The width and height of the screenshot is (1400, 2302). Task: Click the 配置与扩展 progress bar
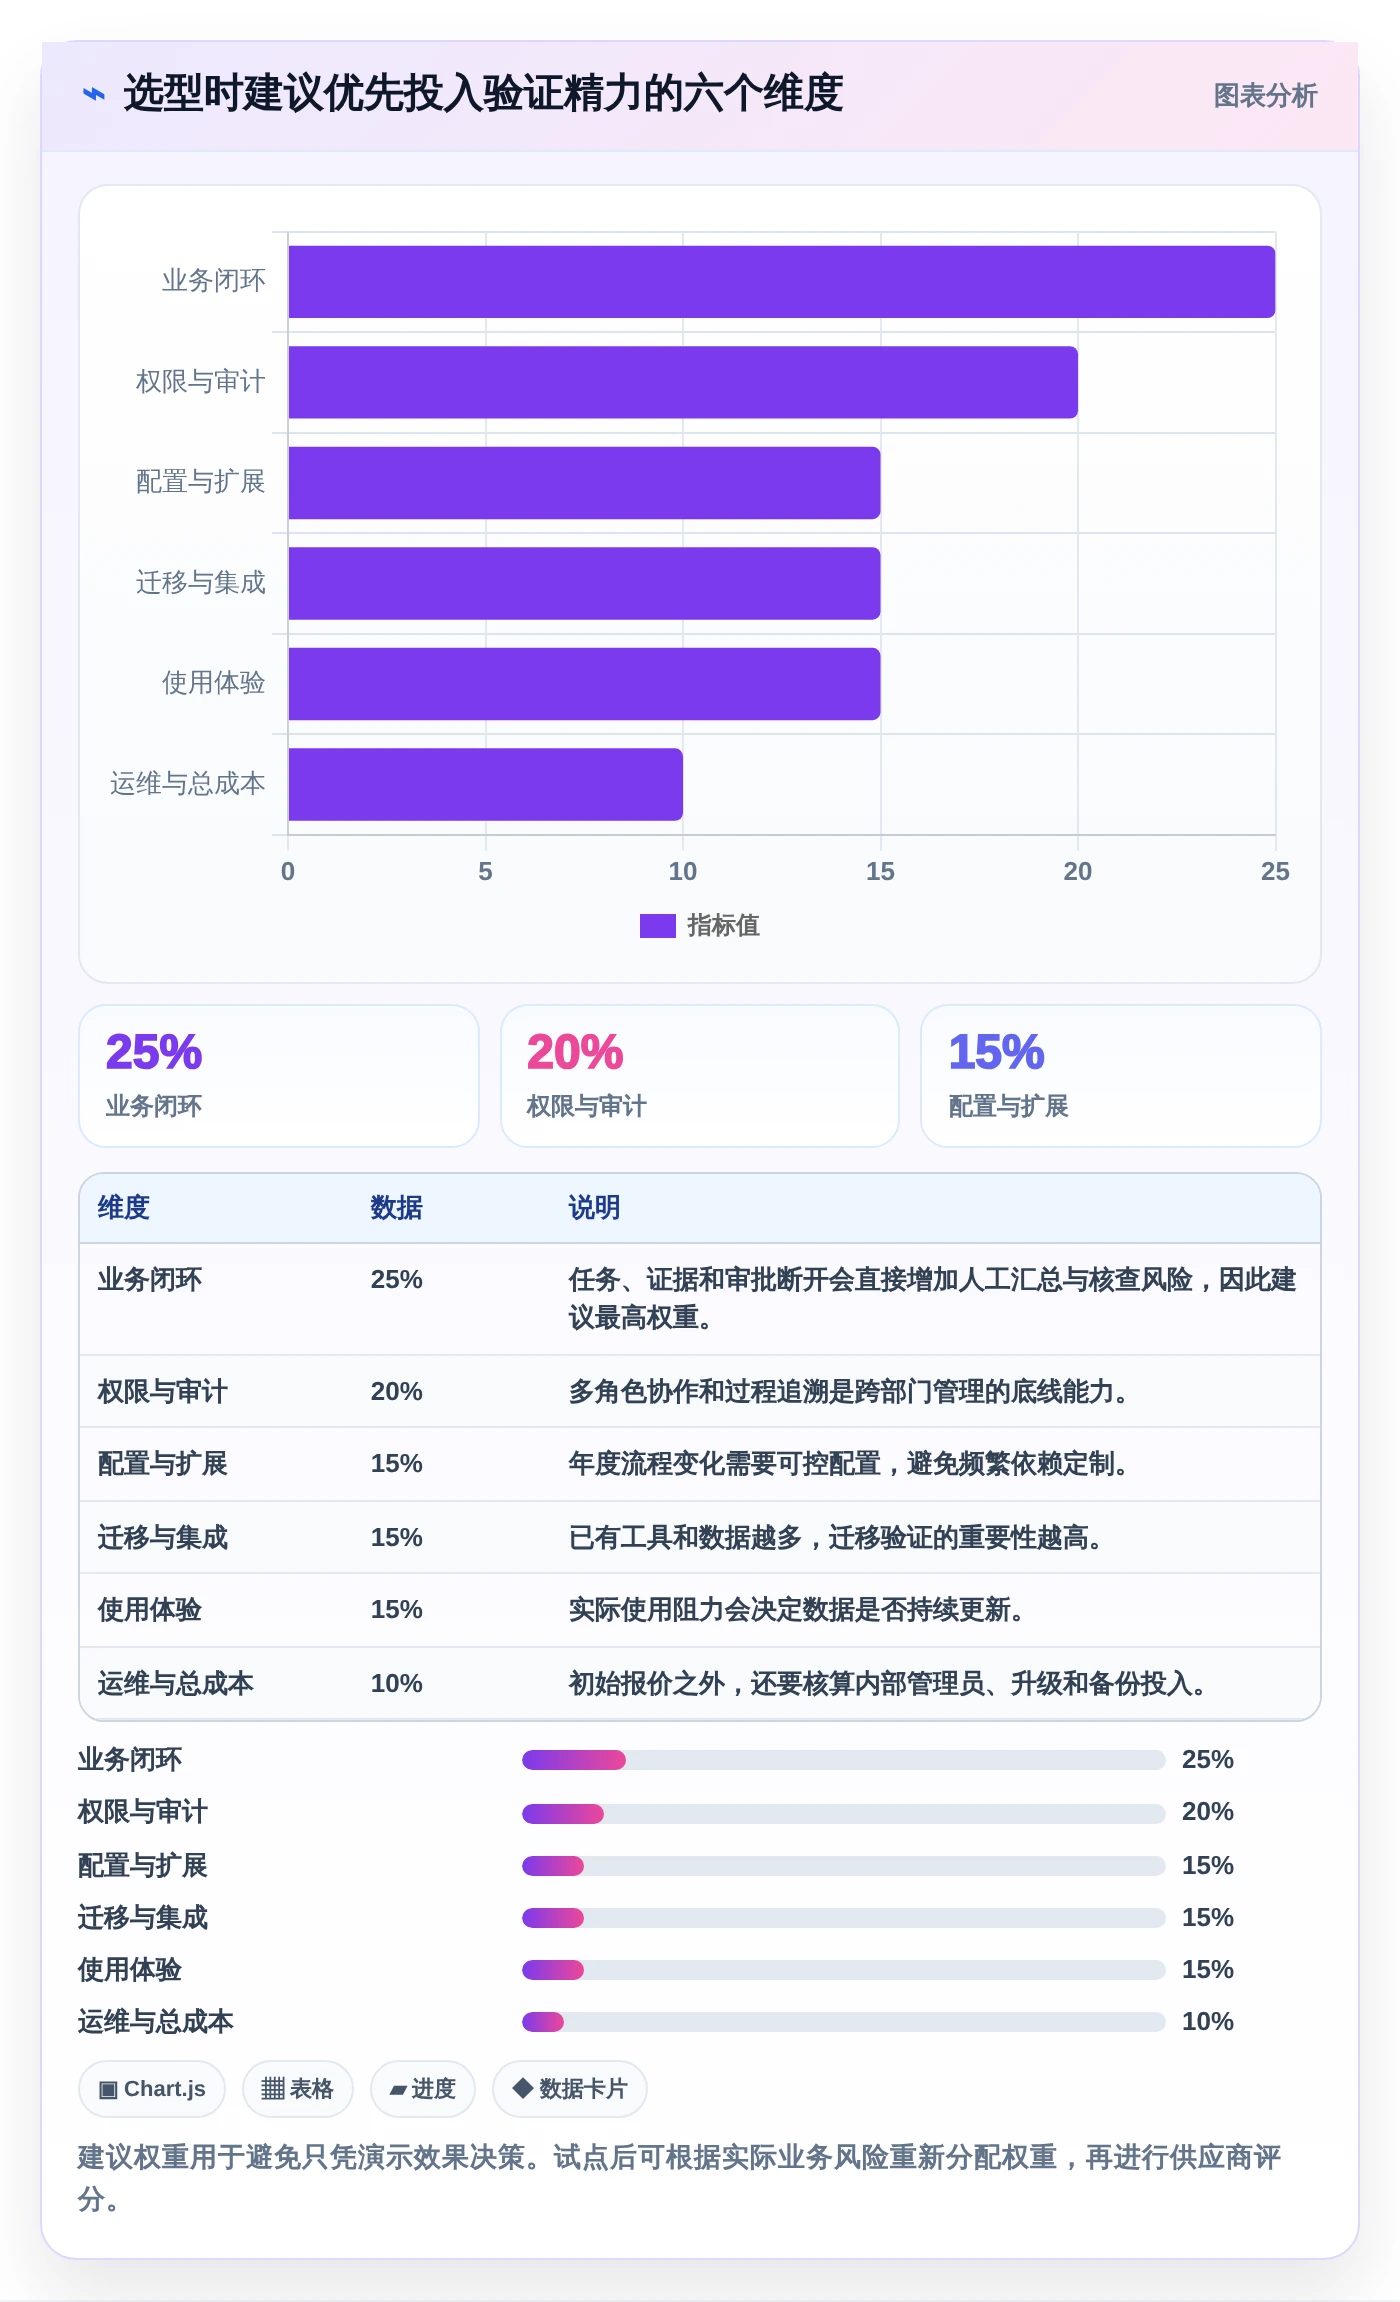(x=844, y=1866)
